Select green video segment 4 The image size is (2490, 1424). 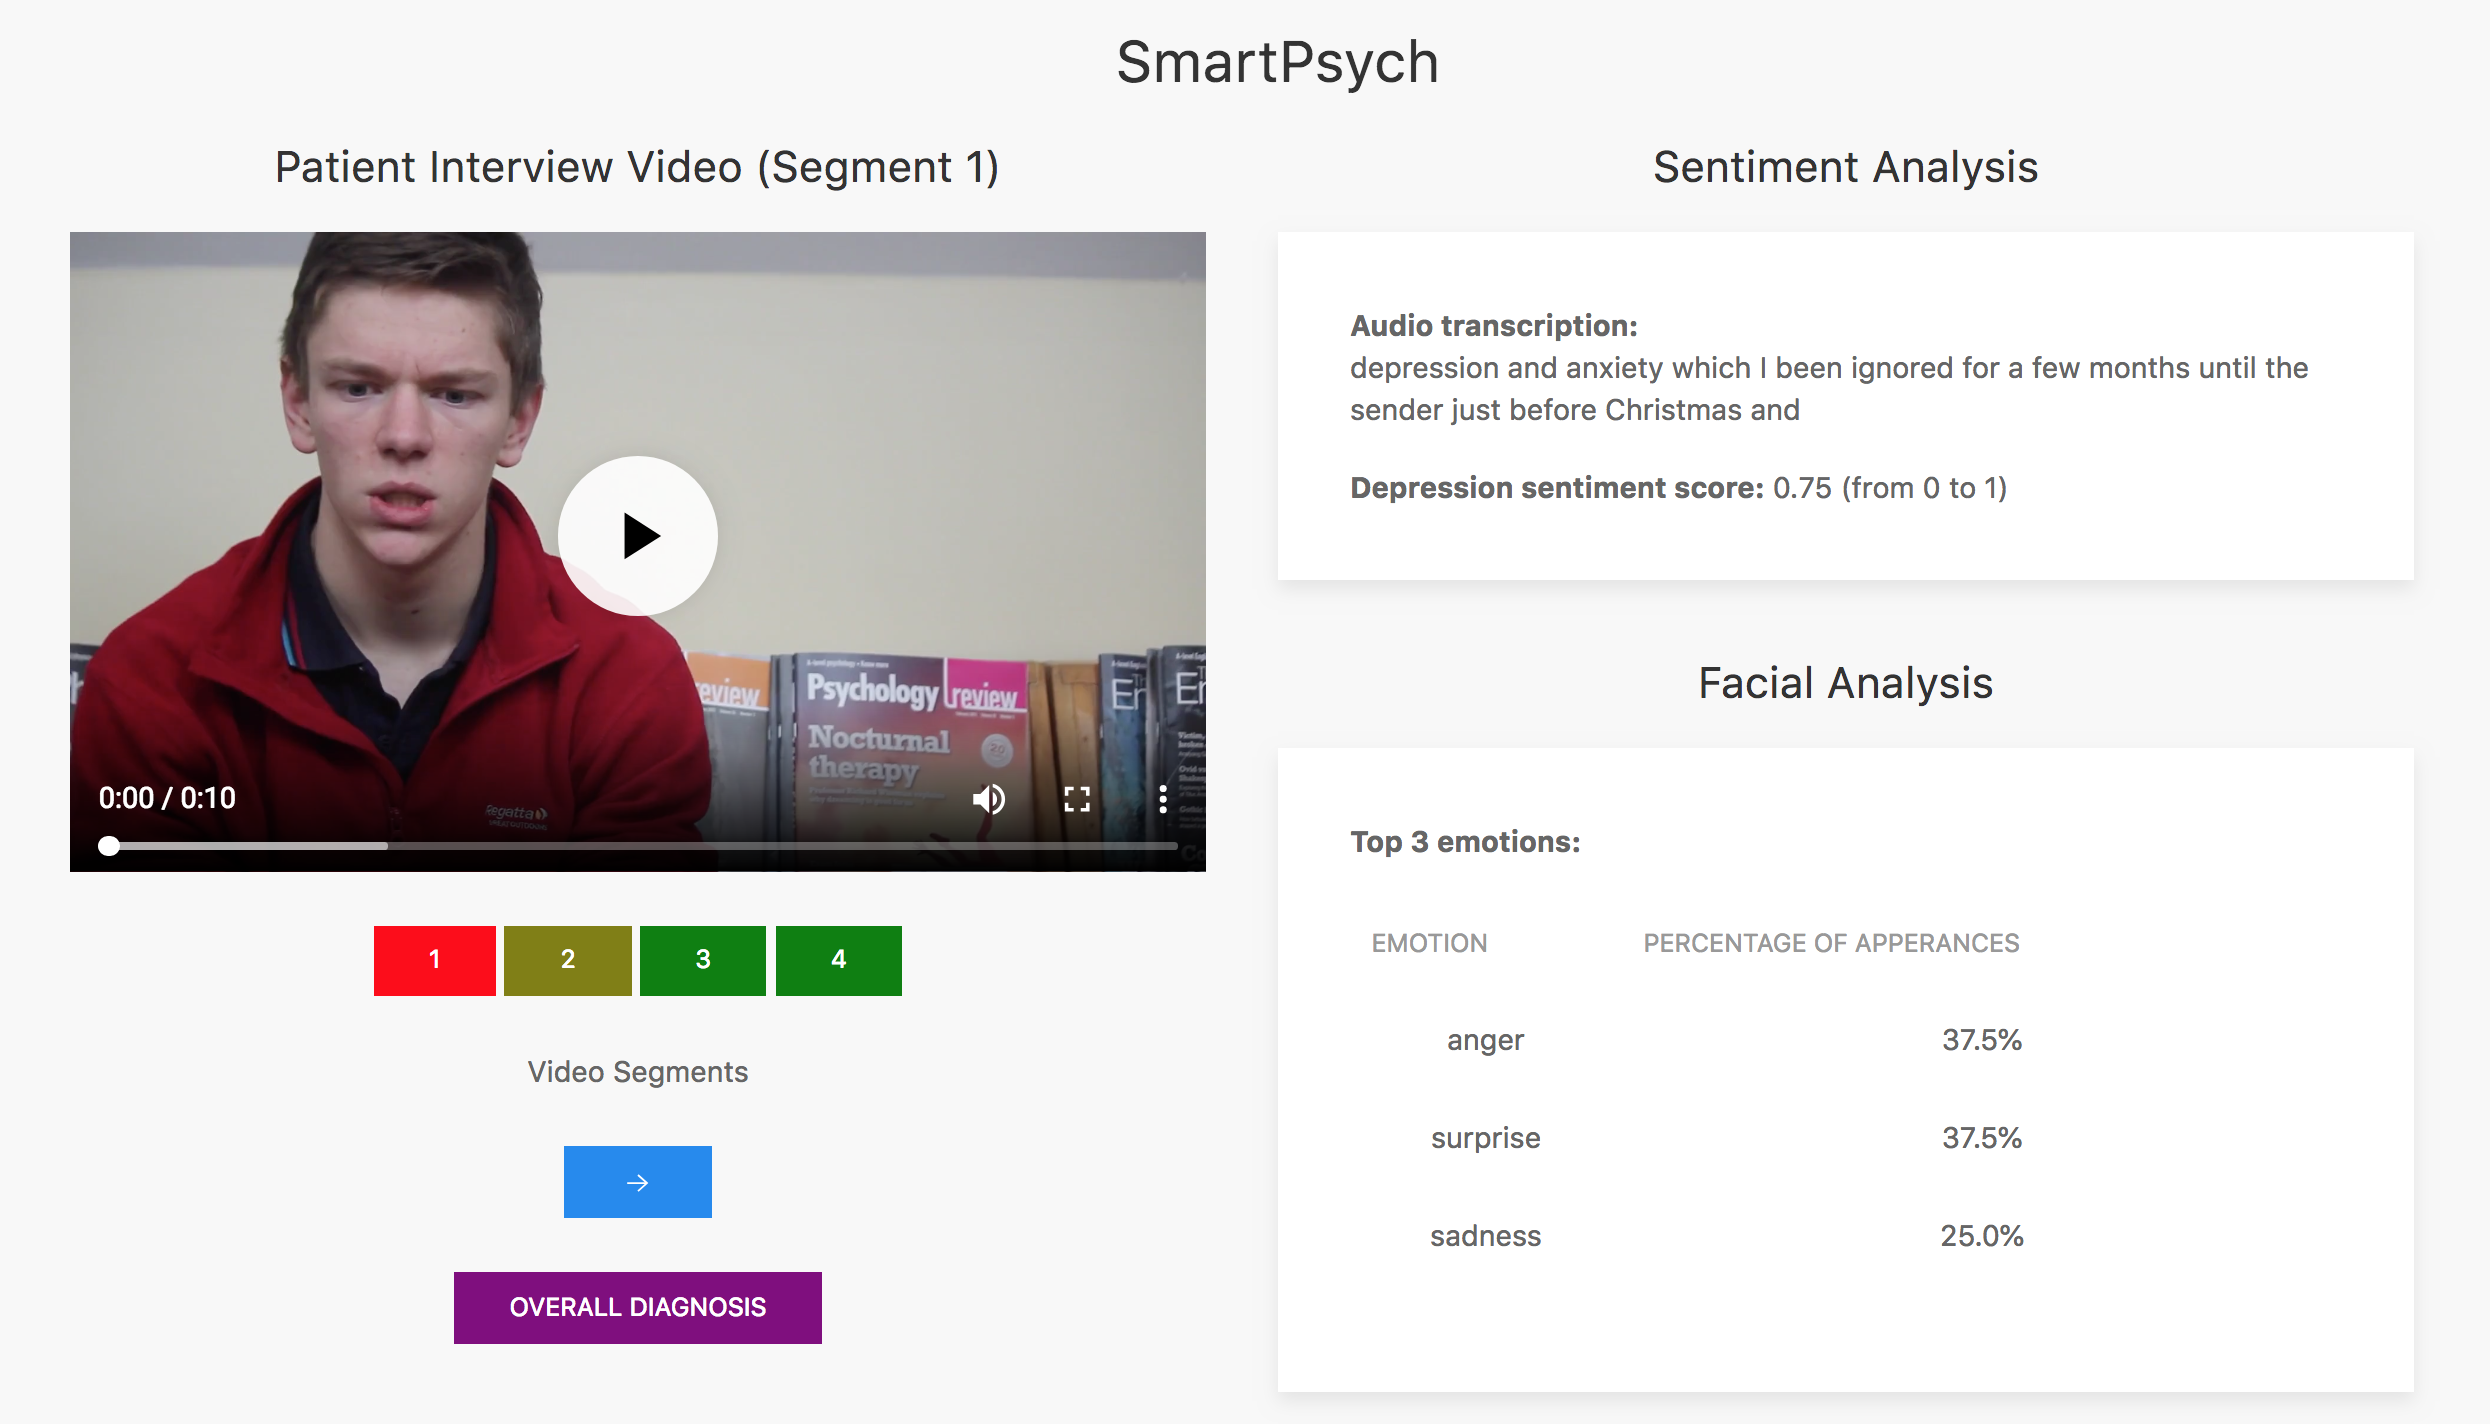click(x=838, y=960)
